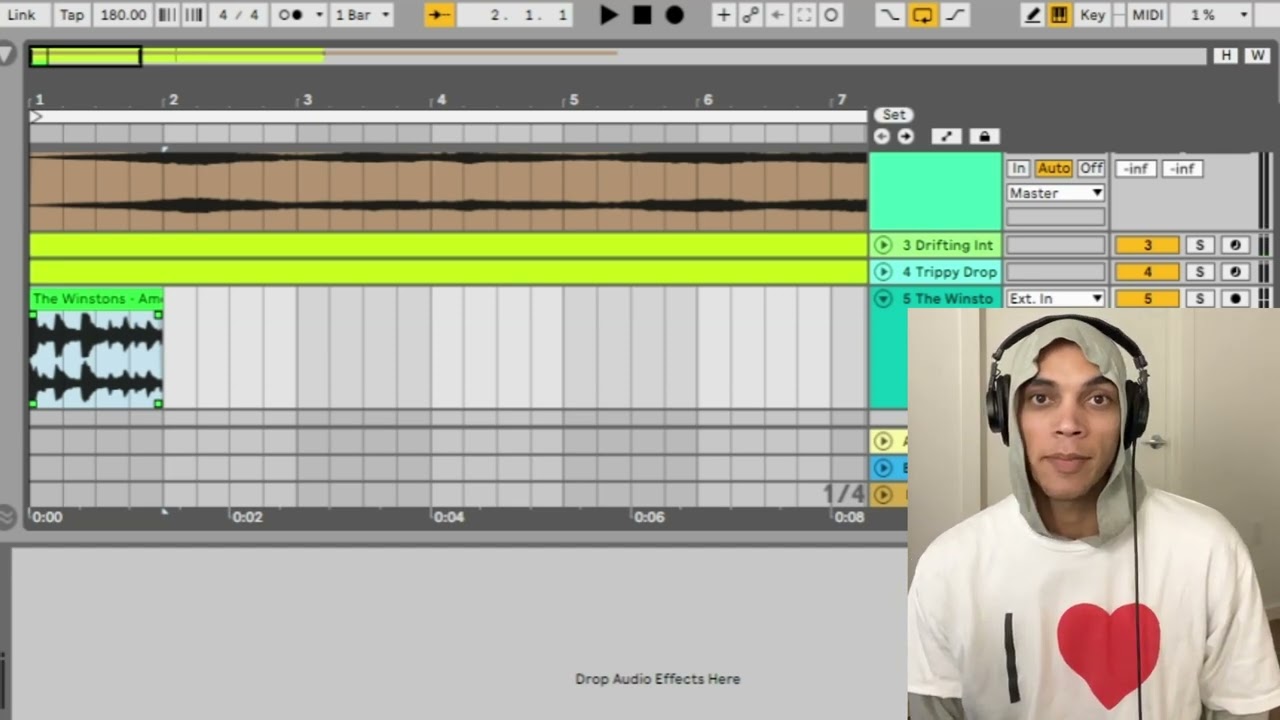The image size is (1280, 720).
Task: Open the 1 Bar quantization menu
Action: click(362, 15)
